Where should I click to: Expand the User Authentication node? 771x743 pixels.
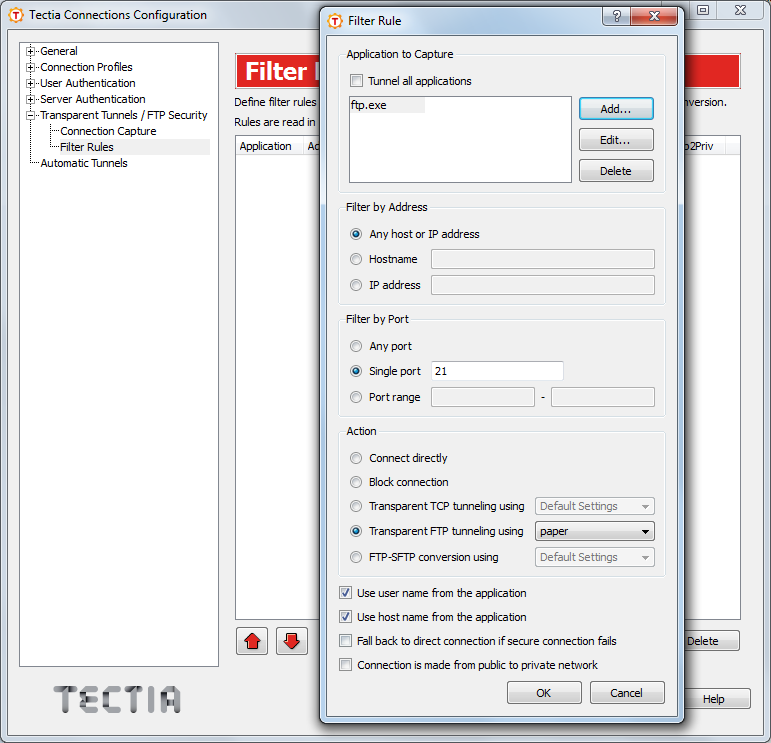point(30,83)
